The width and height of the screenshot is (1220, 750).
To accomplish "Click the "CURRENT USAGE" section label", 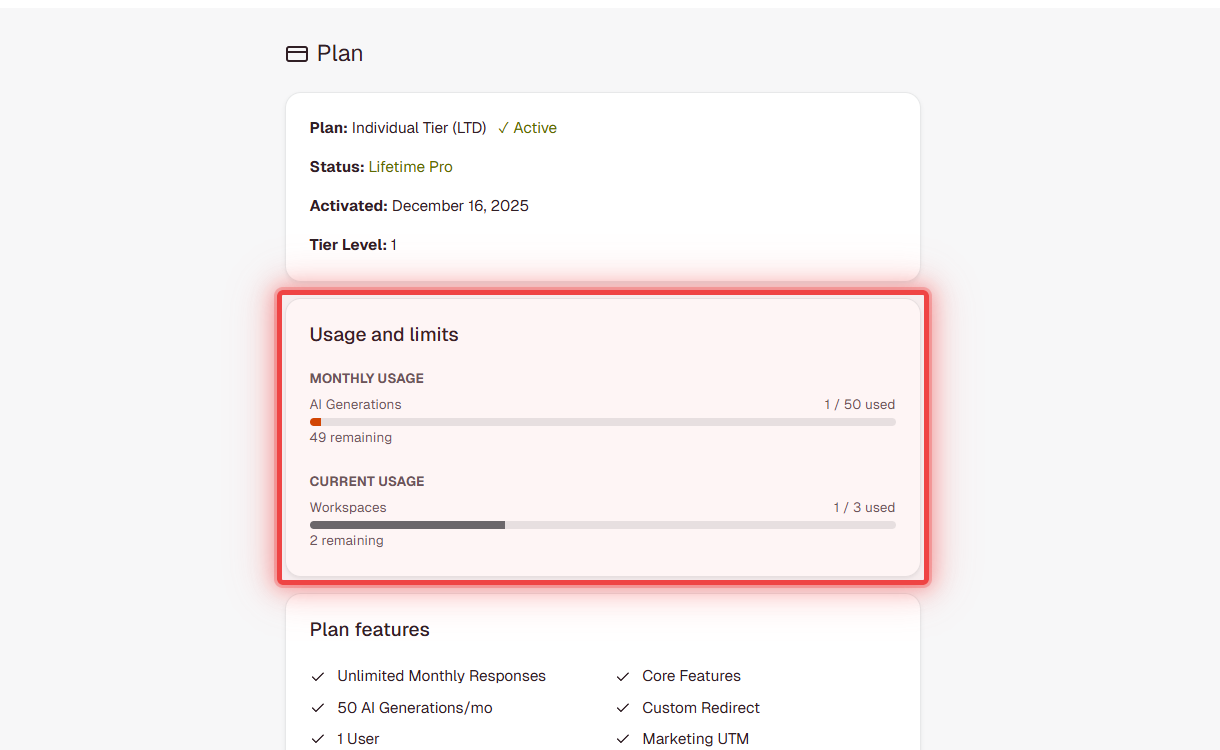I will (367, 481).
